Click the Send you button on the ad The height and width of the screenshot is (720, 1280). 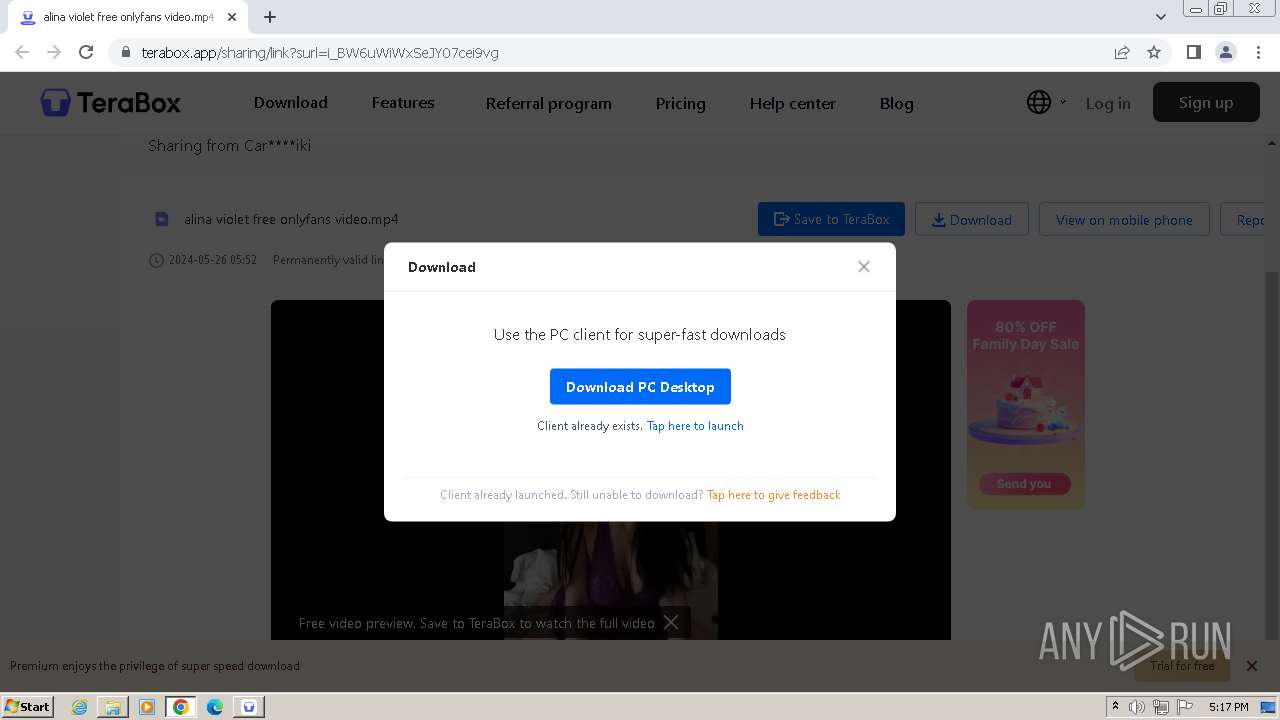(x=1024, y=484)
